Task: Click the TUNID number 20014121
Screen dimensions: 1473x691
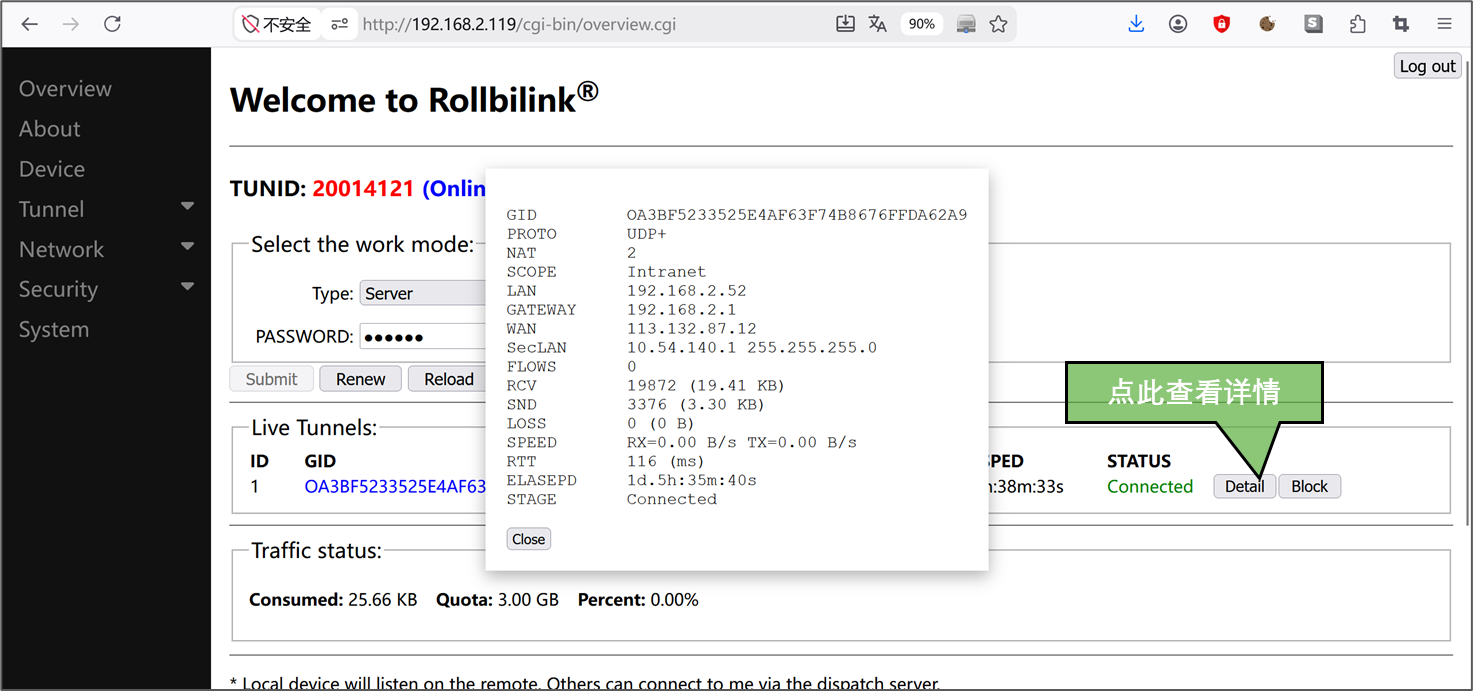Action: 363,188
